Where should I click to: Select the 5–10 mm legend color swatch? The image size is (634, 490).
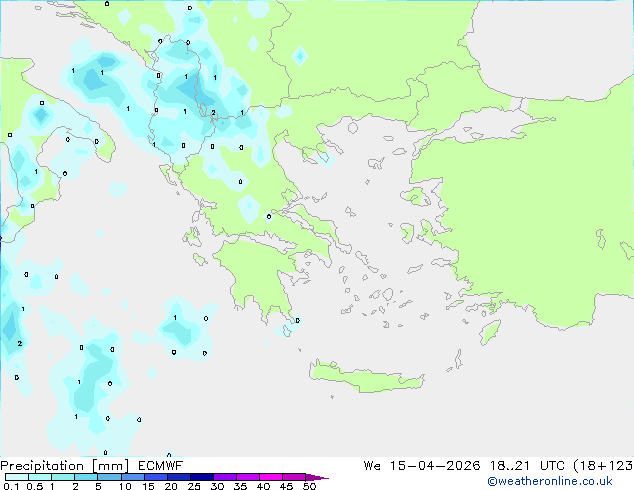pyautogui.click(x=109, y=477)
